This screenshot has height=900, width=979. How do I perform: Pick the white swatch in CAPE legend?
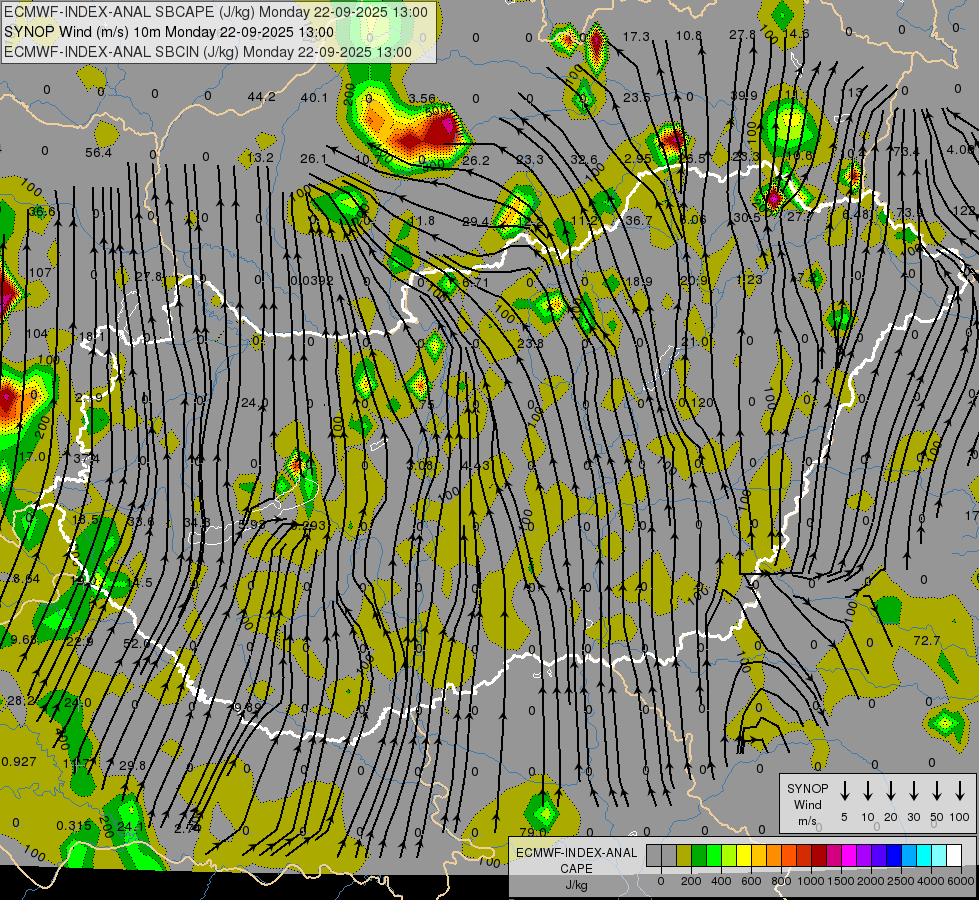(953, 856)
